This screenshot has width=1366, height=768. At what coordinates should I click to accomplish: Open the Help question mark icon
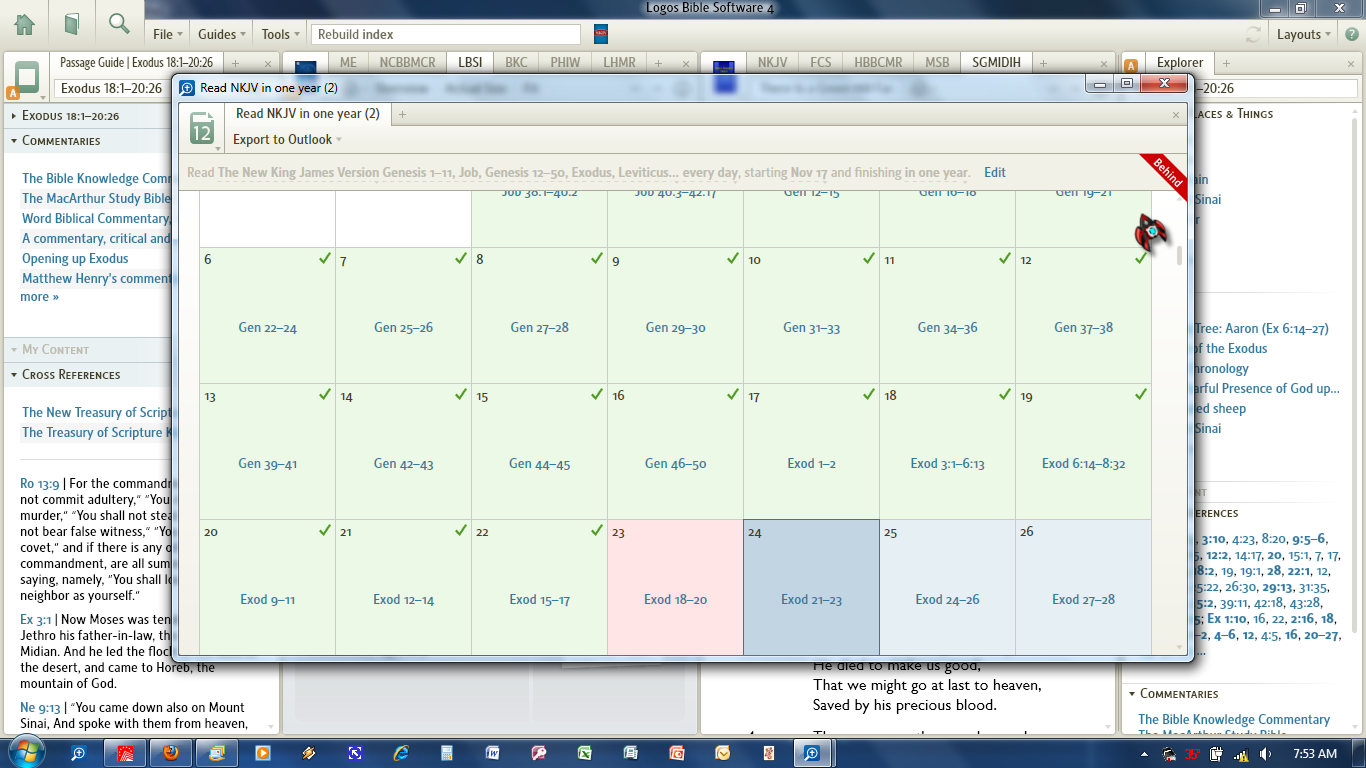pos(1352,34)
